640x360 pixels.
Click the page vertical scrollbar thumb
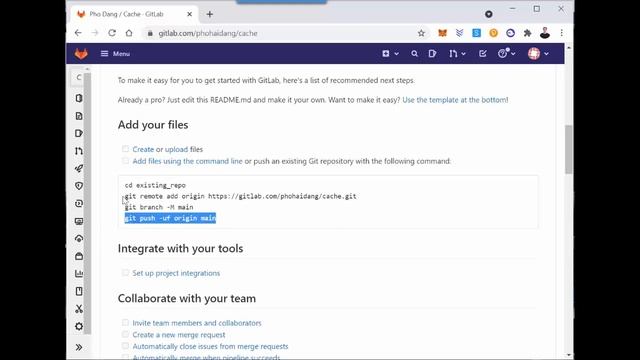tap(569, 149)
